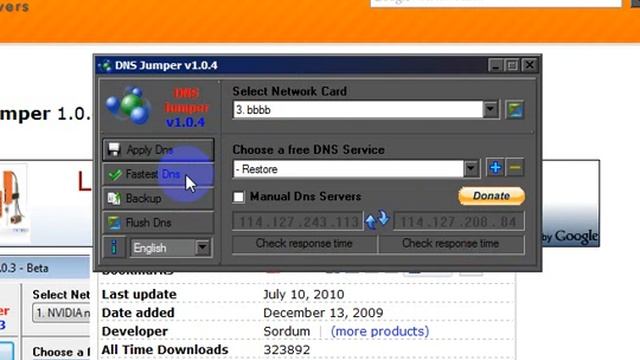
Task: Open the free DNS Service dropdown arrow
Action: coord(471,168)
